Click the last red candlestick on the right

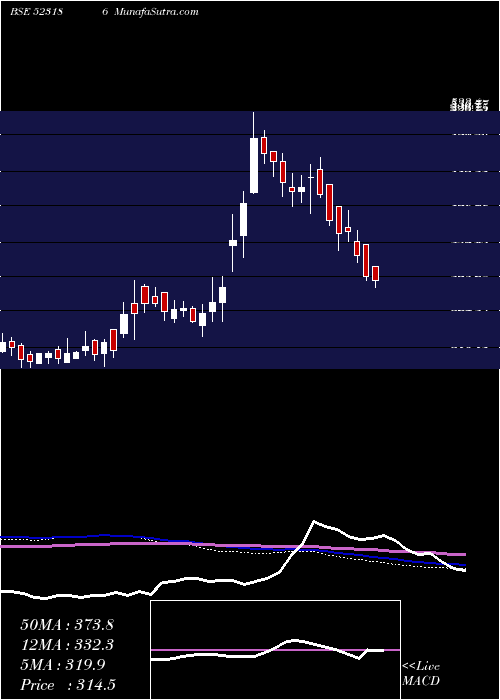(x=375, y=274)
